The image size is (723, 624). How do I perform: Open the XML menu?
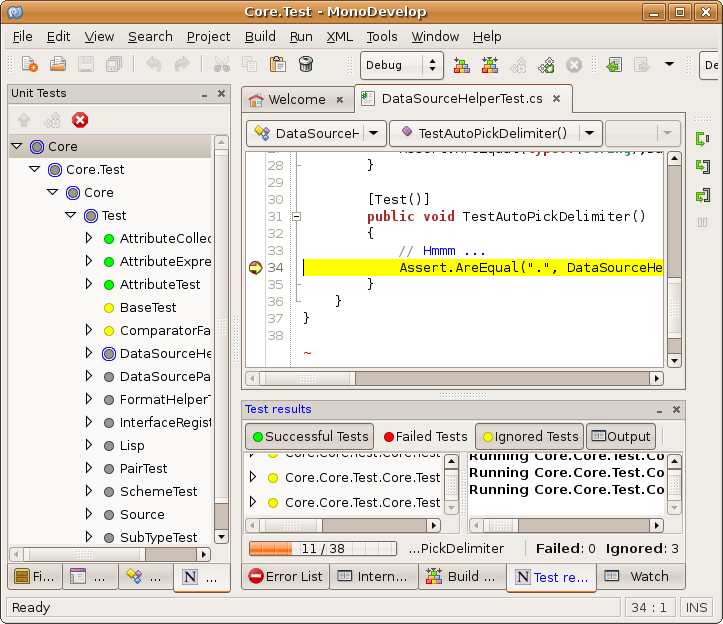click(339, 36)
